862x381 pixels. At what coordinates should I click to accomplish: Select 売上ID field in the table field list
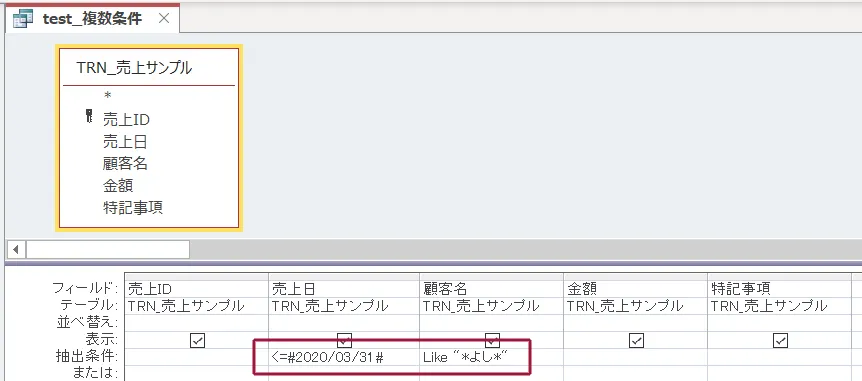[x=126, y=119]
